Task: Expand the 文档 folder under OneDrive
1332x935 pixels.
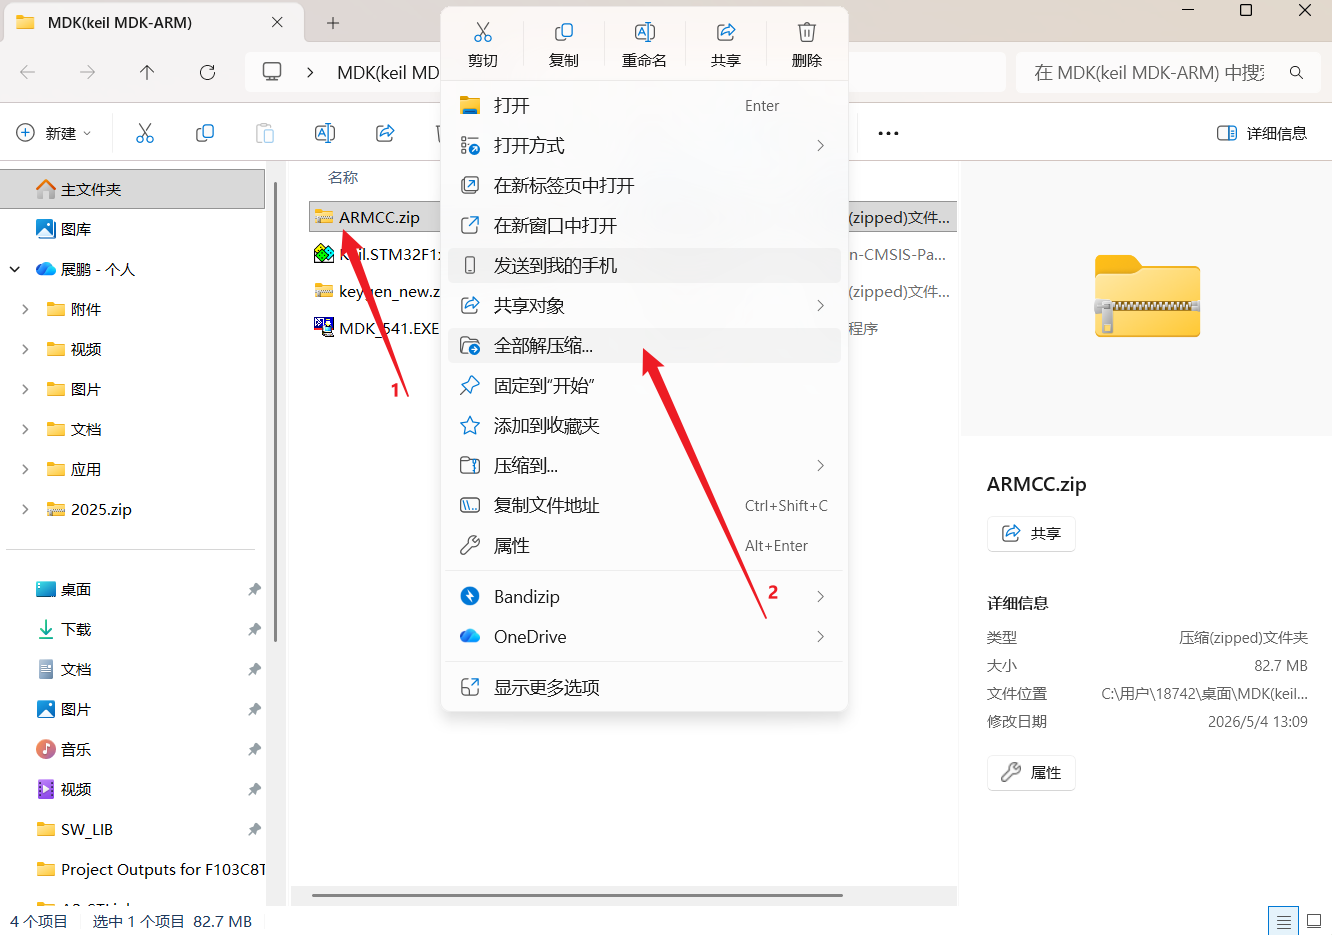Action: (25, 429)
